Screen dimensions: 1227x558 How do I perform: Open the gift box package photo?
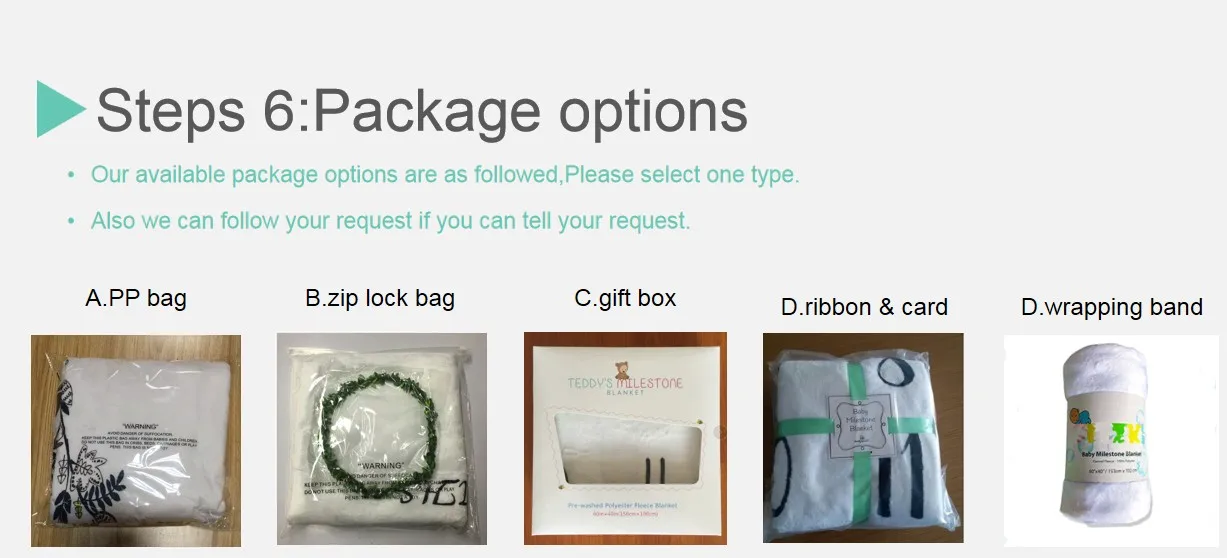(x=625, y=438)
